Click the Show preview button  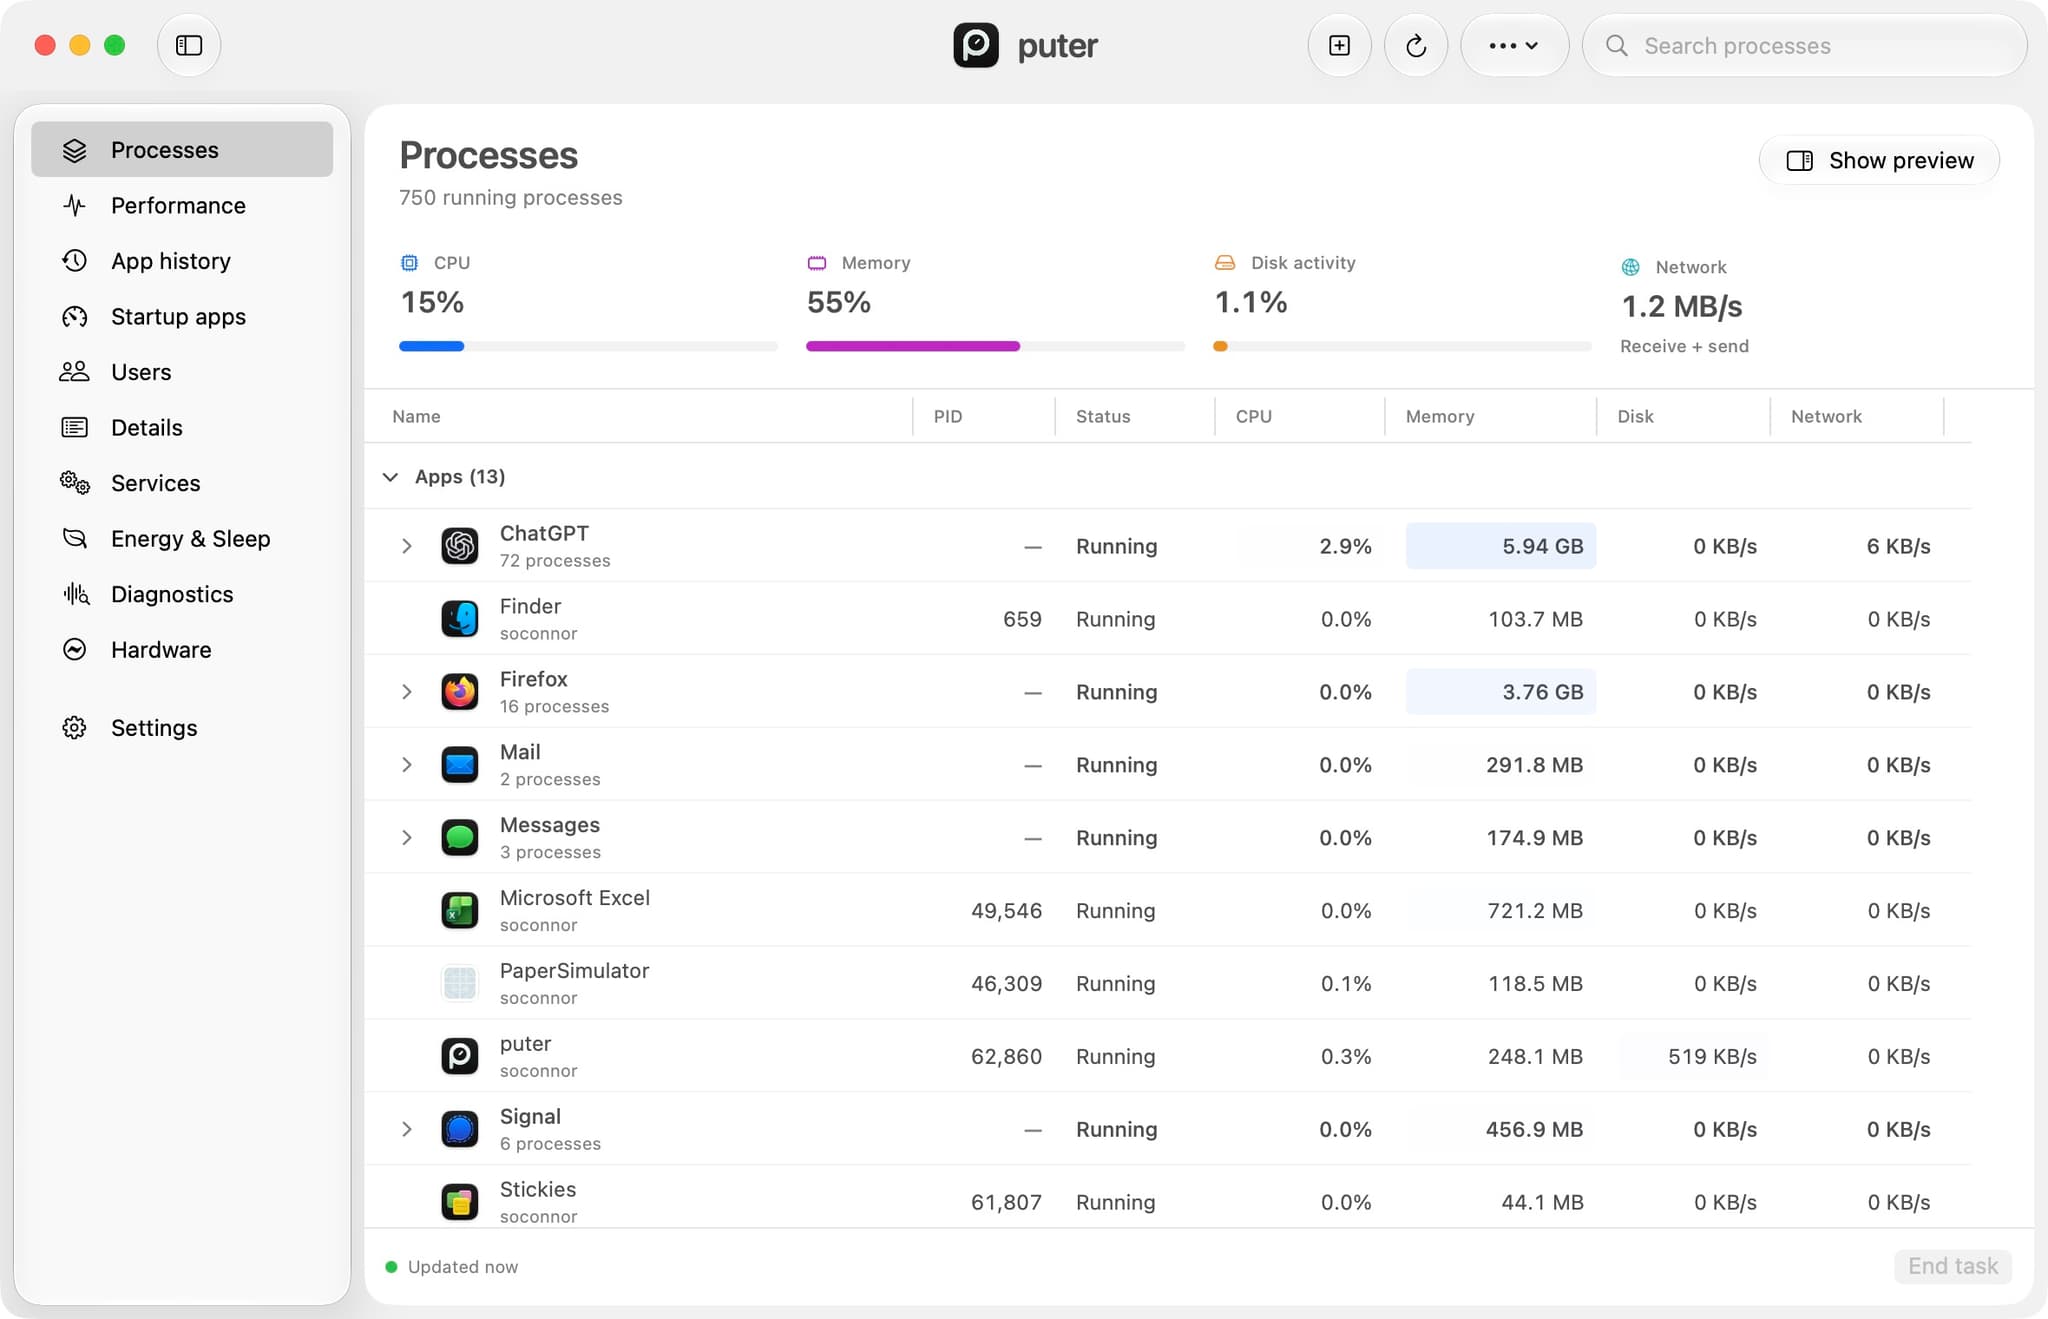point(1879,160)
